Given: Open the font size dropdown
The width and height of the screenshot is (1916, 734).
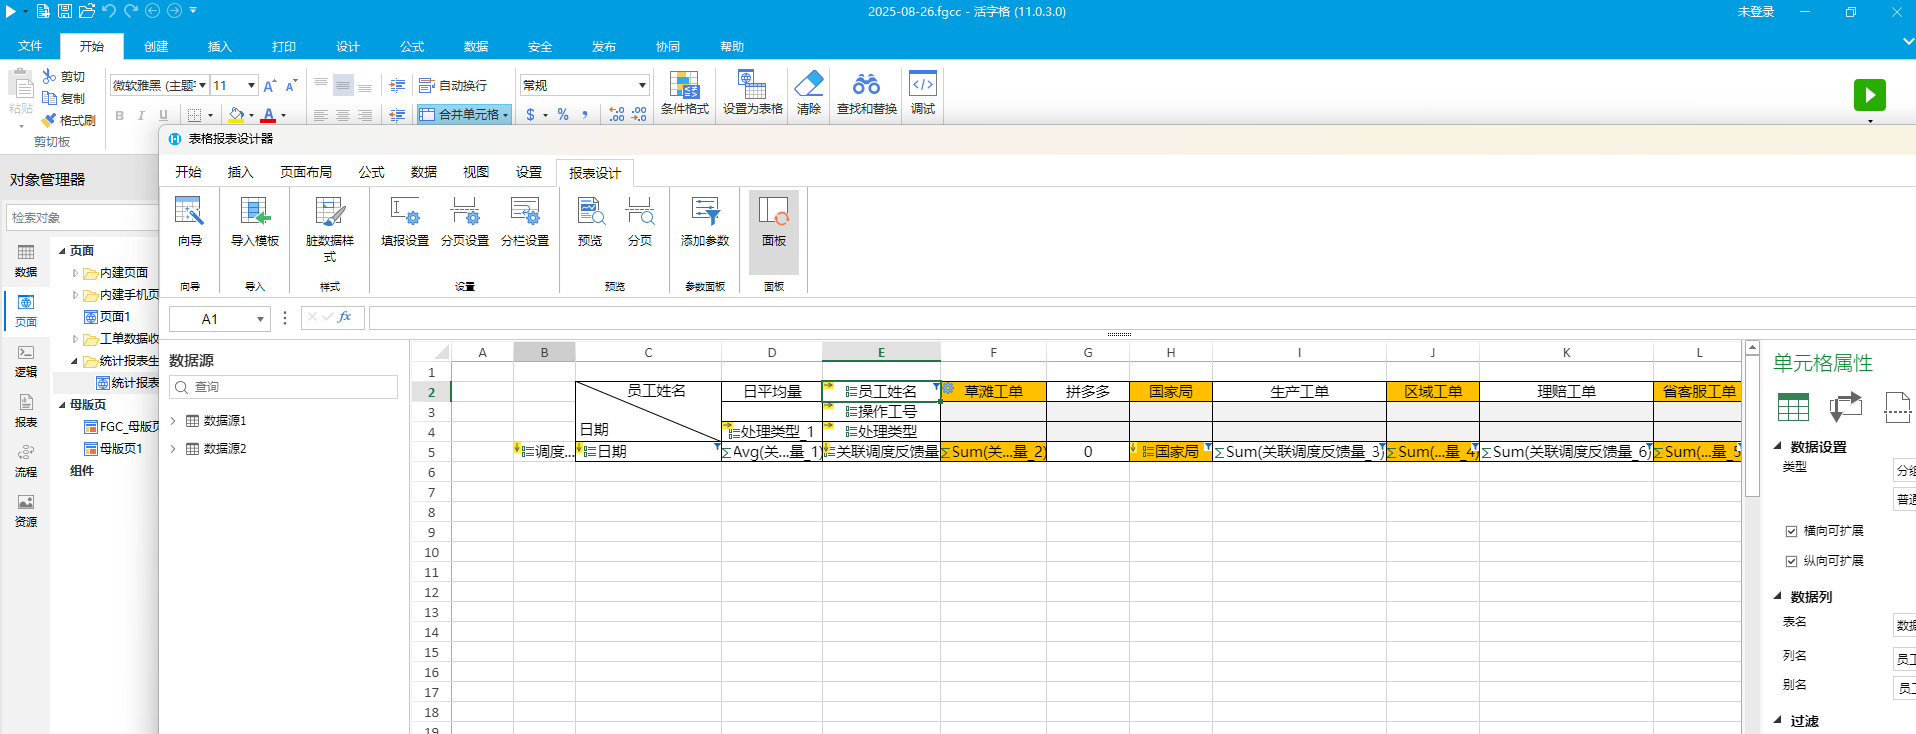Looking at the screenshot, I should pyautogui.click(x=251, y=85).
